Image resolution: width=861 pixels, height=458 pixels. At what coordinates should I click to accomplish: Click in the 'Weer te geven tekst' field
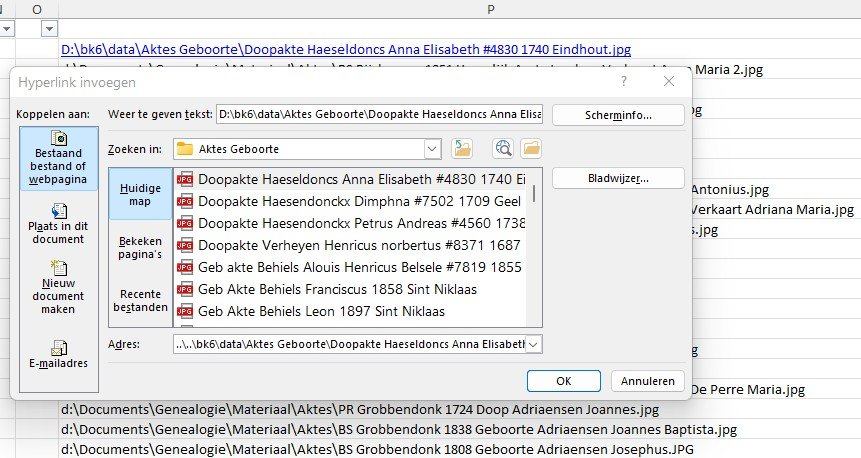(379, 115)
